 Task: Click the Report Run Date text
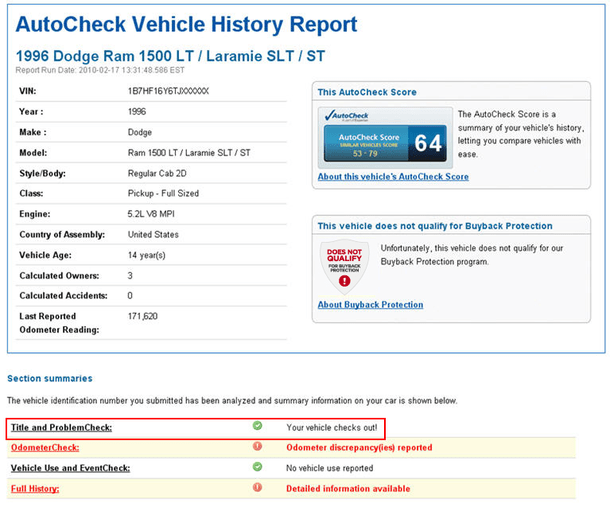click(100, 70)
